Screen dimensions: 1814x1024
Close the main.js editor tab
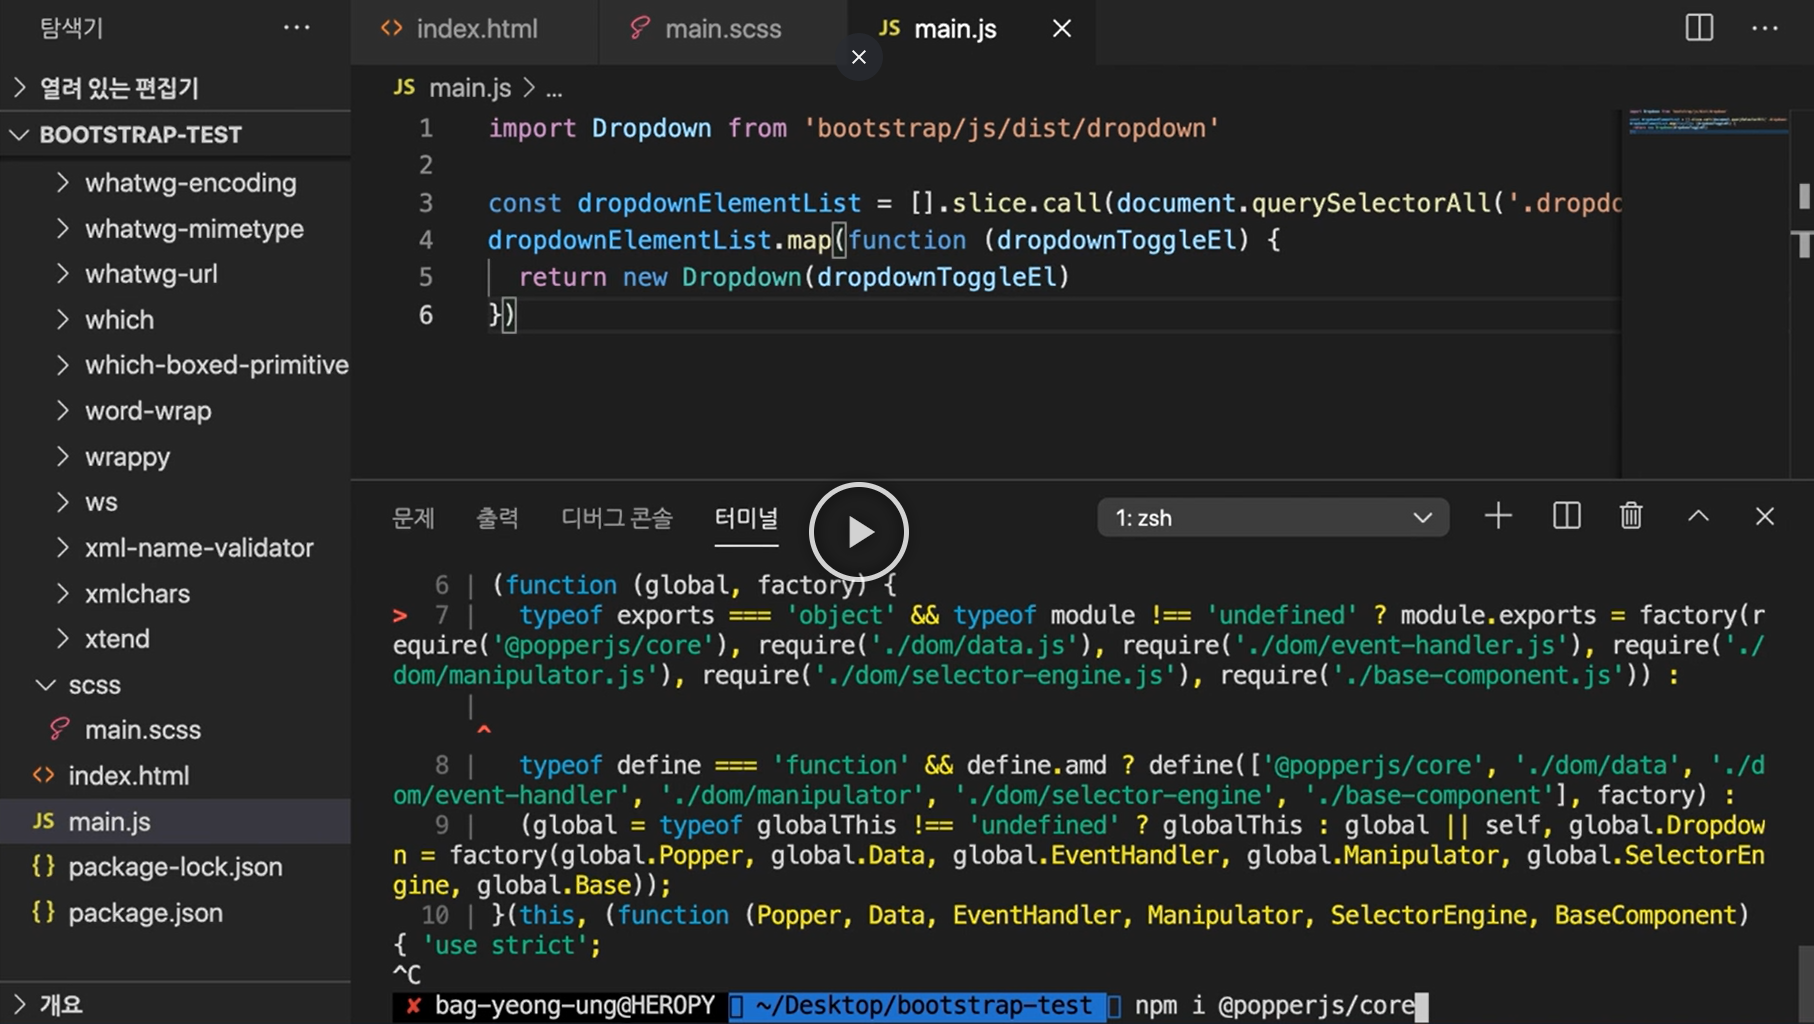coord(1062,29)
